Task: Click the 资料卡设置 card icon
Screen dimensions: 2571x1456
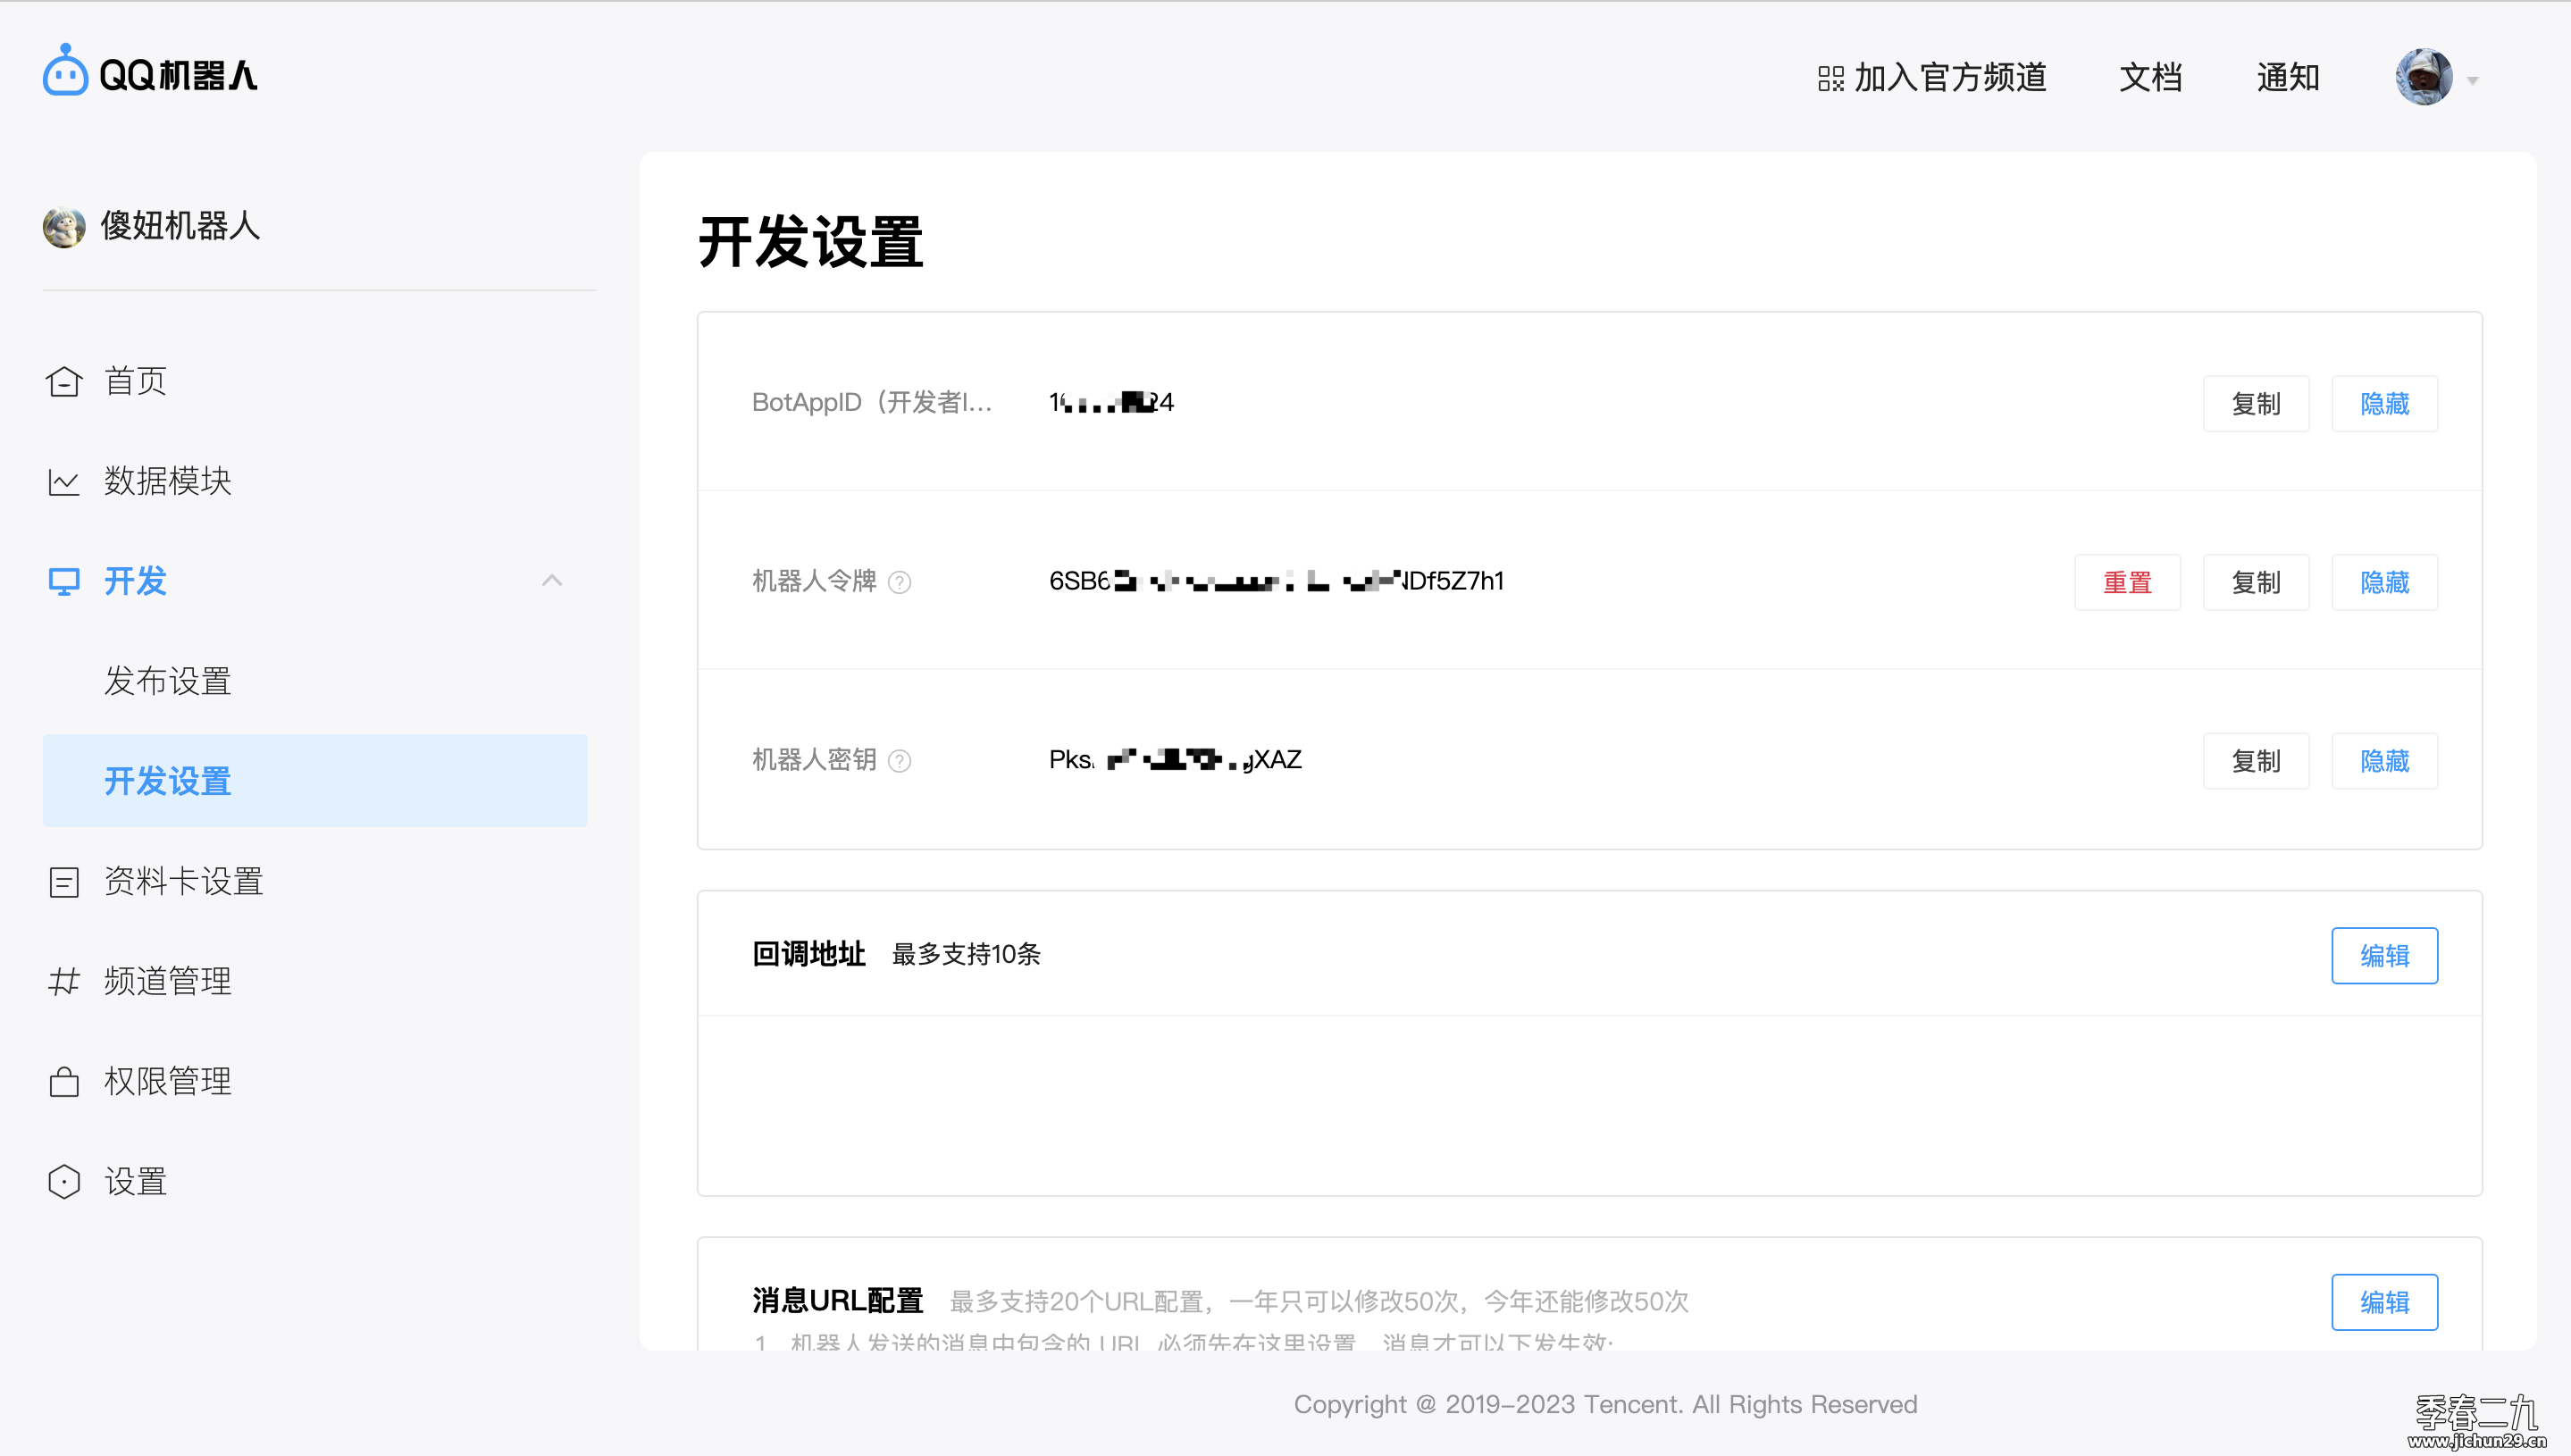Action: pos(63,881)
